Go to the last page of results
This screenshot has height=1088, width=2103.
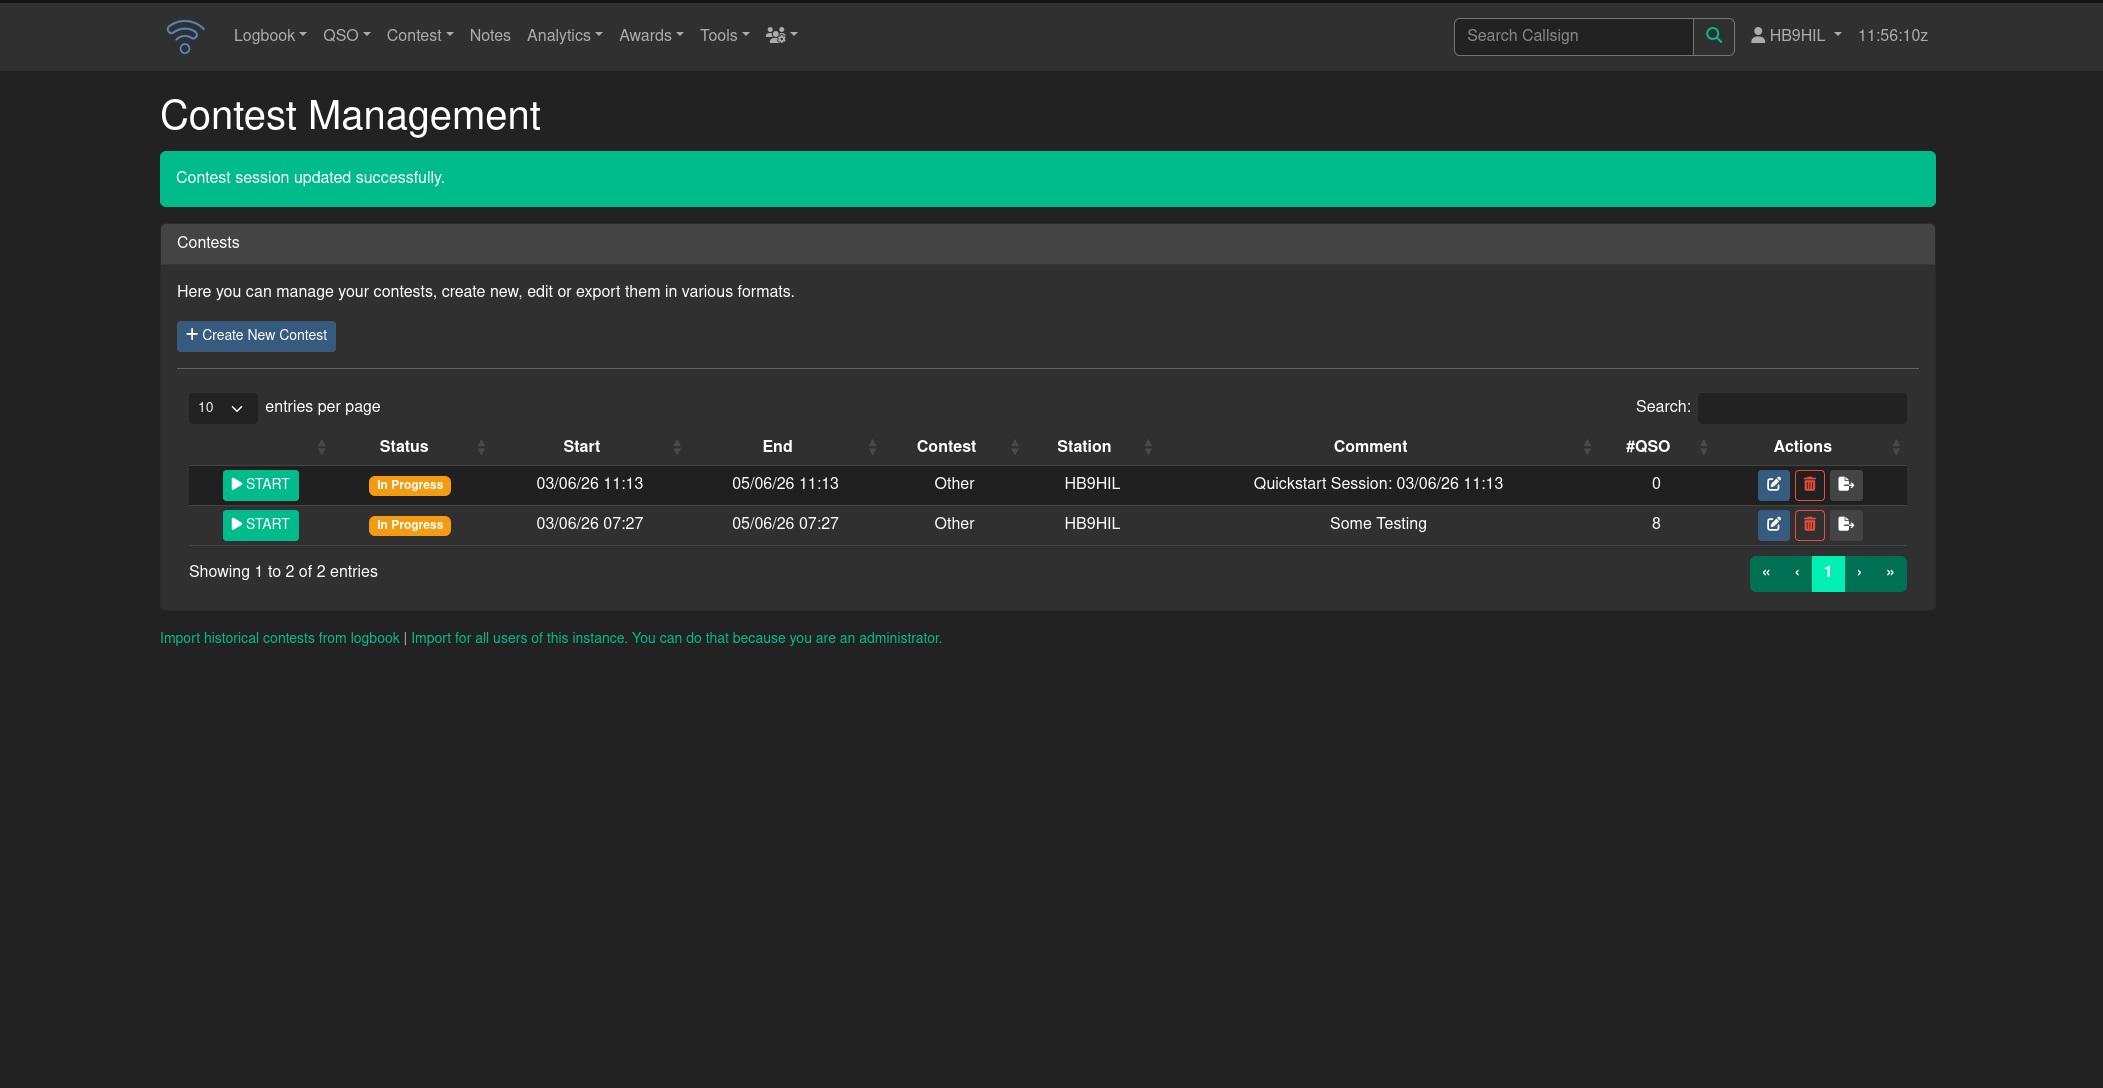(x=1890, y=574)
